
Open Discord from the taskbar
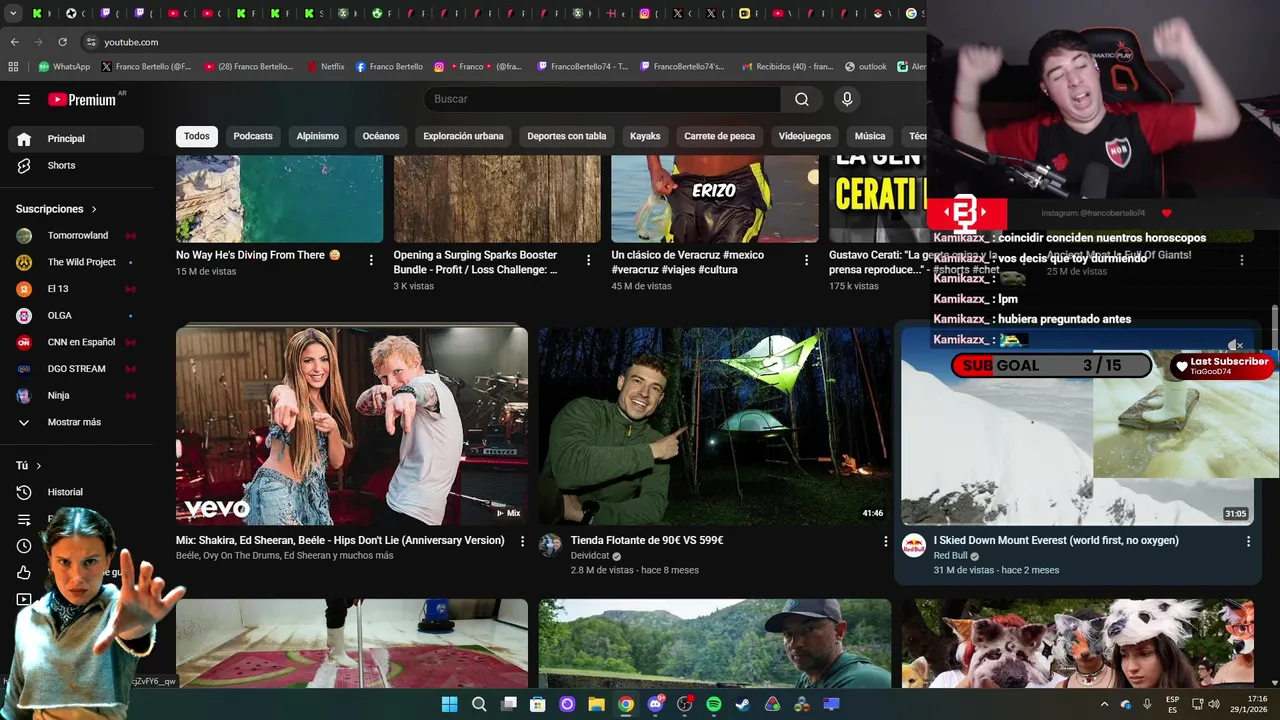(x=655, y=704)
